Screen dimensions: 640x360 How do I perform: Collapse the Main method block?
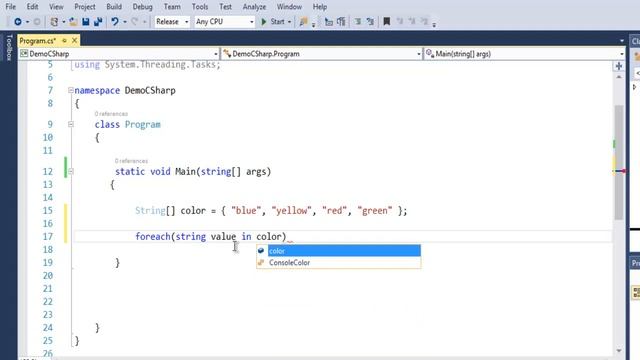(x=71, y=171)
